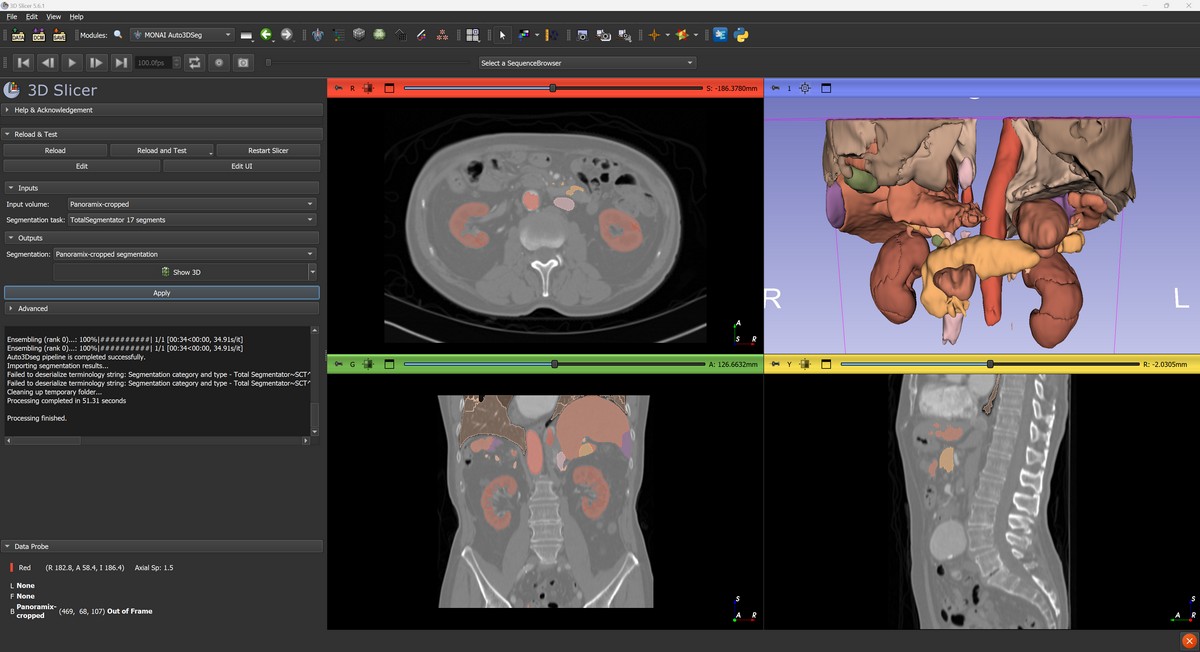The height and width of the screenshot is (652, 1200).
Task: Maximize the Yellow slice view
Action: click(825, 364)
